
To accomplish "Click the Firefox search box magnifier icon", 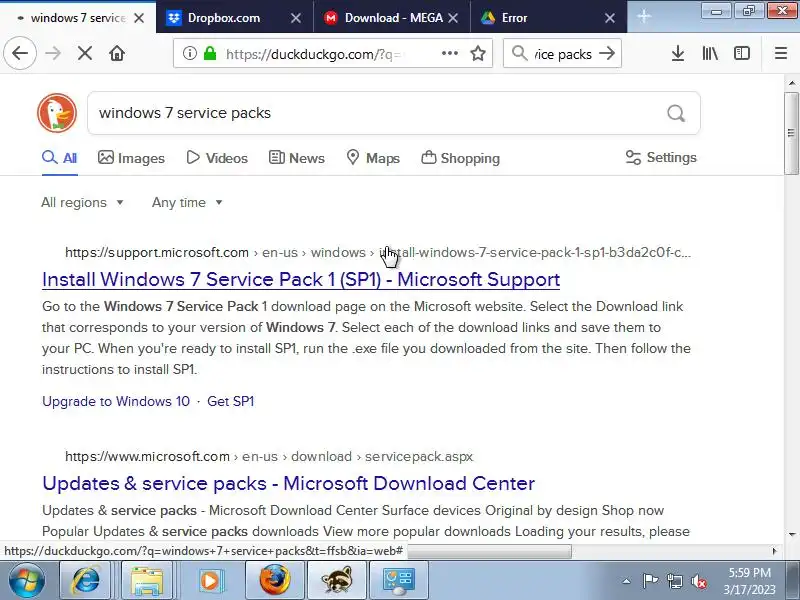I will point(519,53).
